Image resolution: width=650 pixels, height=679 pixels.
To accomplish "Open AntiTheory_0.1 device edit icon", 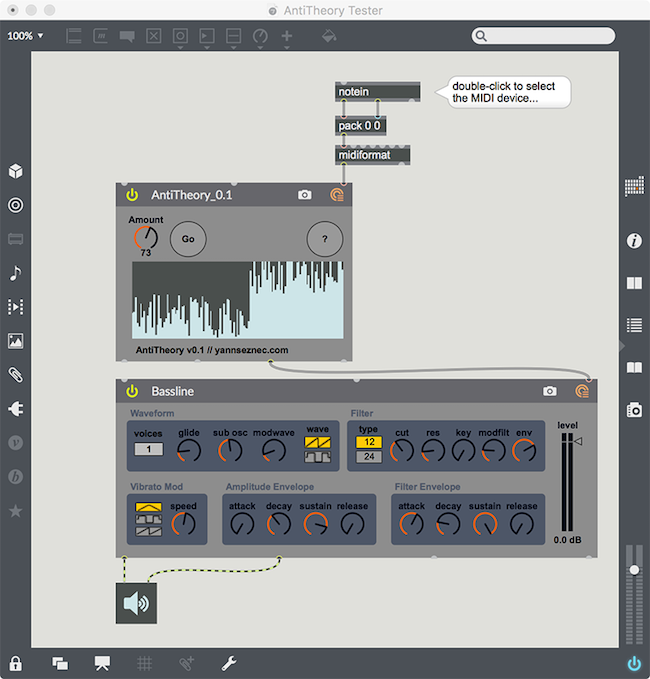I will click(337, 195).
